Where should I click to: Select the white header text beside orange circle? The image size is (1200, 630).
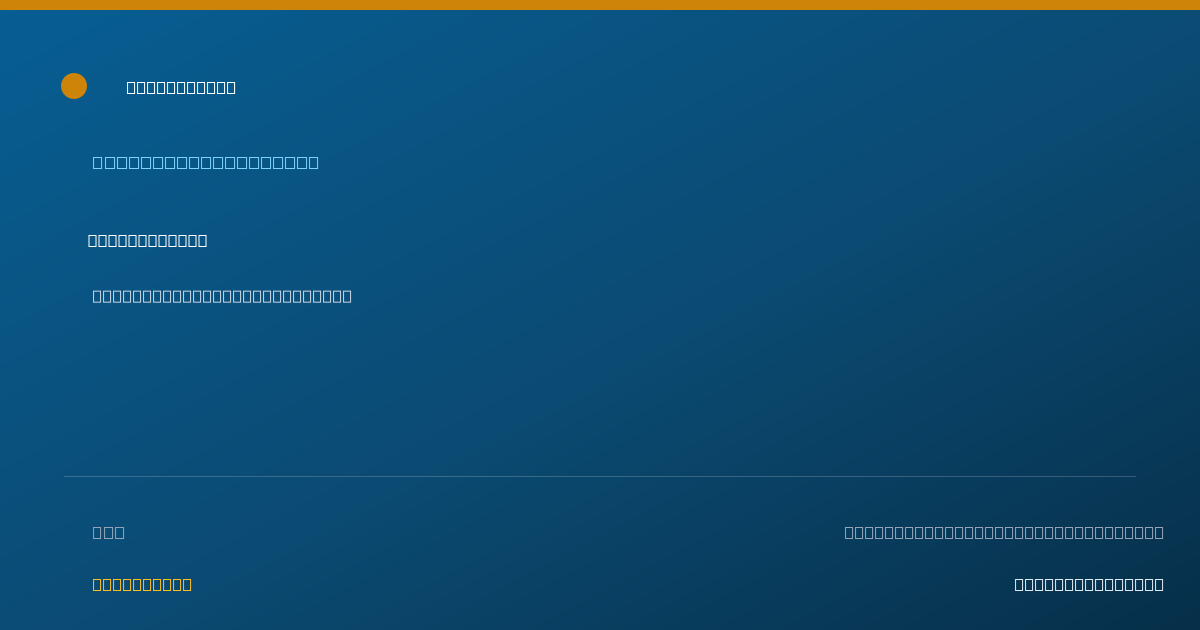coord(181,87)
